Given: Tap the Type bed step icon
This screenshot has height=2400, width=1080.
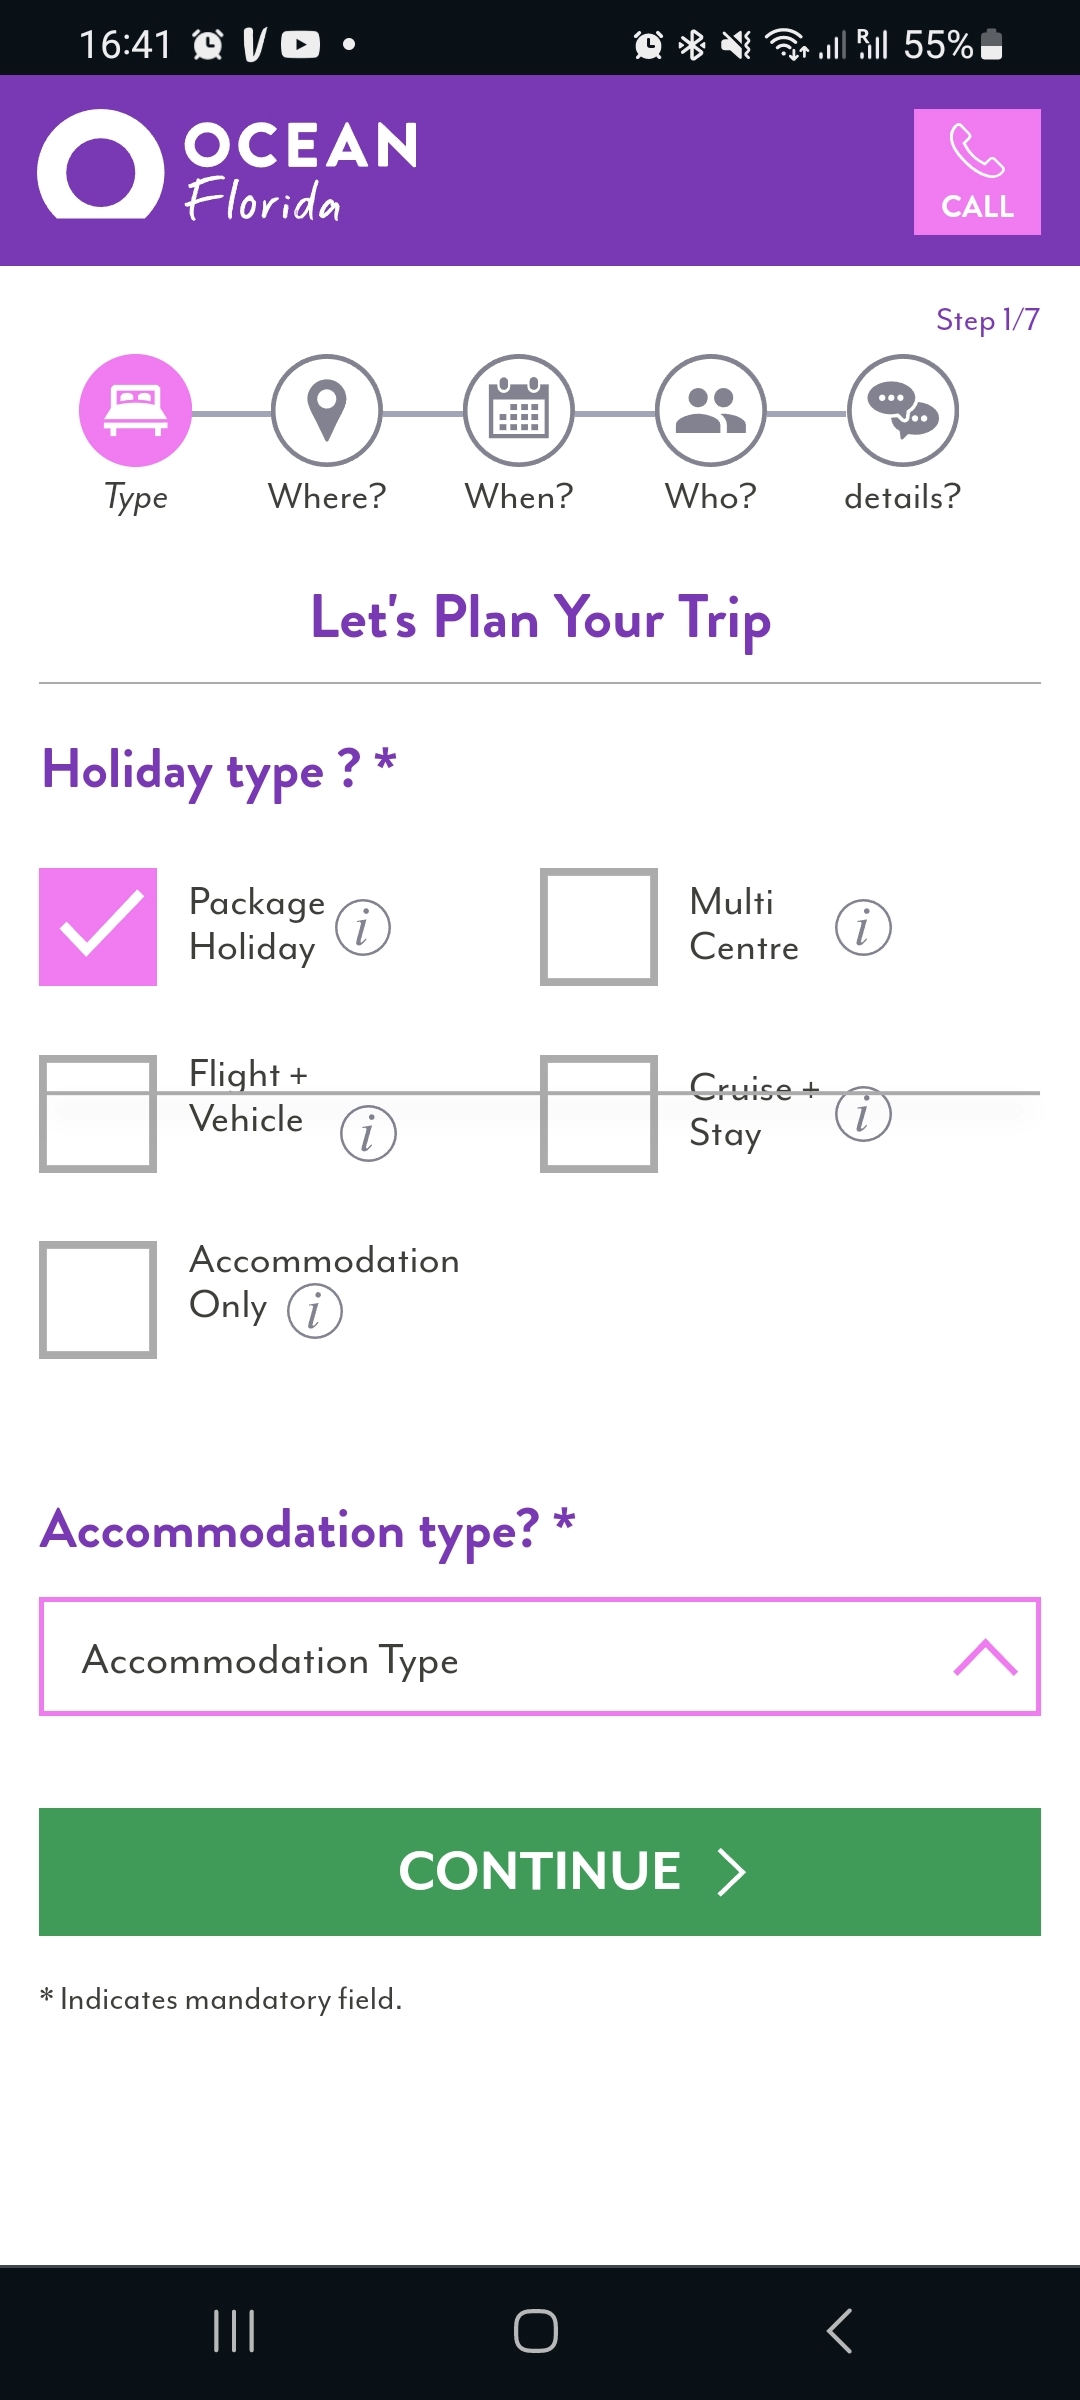Looking at the screenshot, I should pyautogui.click(x=135, y=410).
